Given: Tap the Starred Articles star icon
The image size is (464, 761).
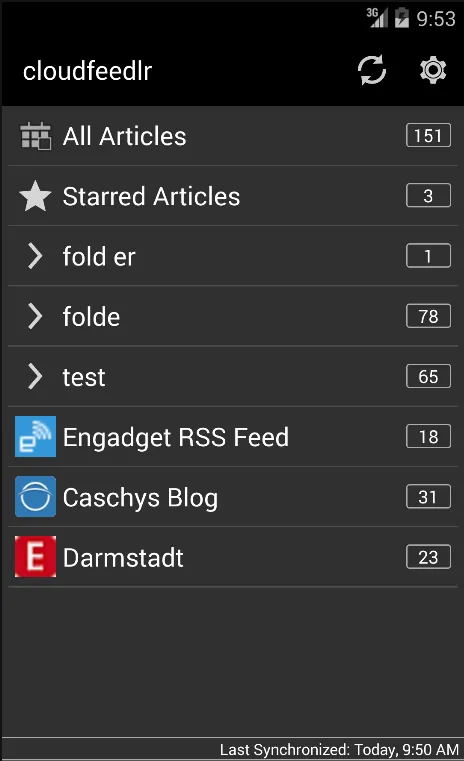Looking at the screenshot, I should pos(35,196).
